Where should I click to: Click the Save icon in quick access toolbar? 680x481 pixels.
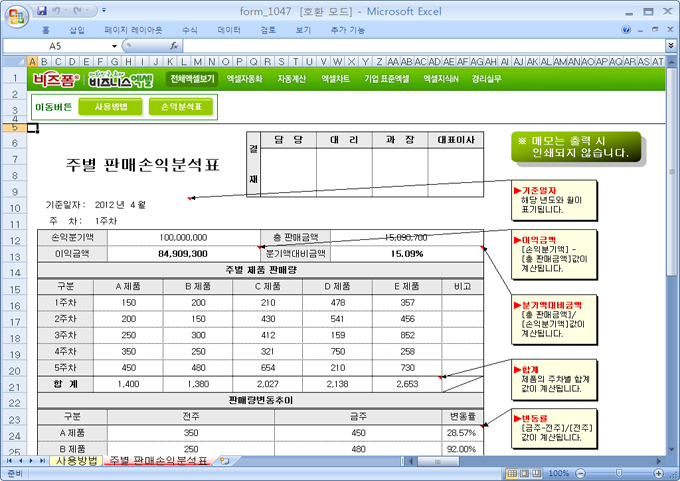41,10
